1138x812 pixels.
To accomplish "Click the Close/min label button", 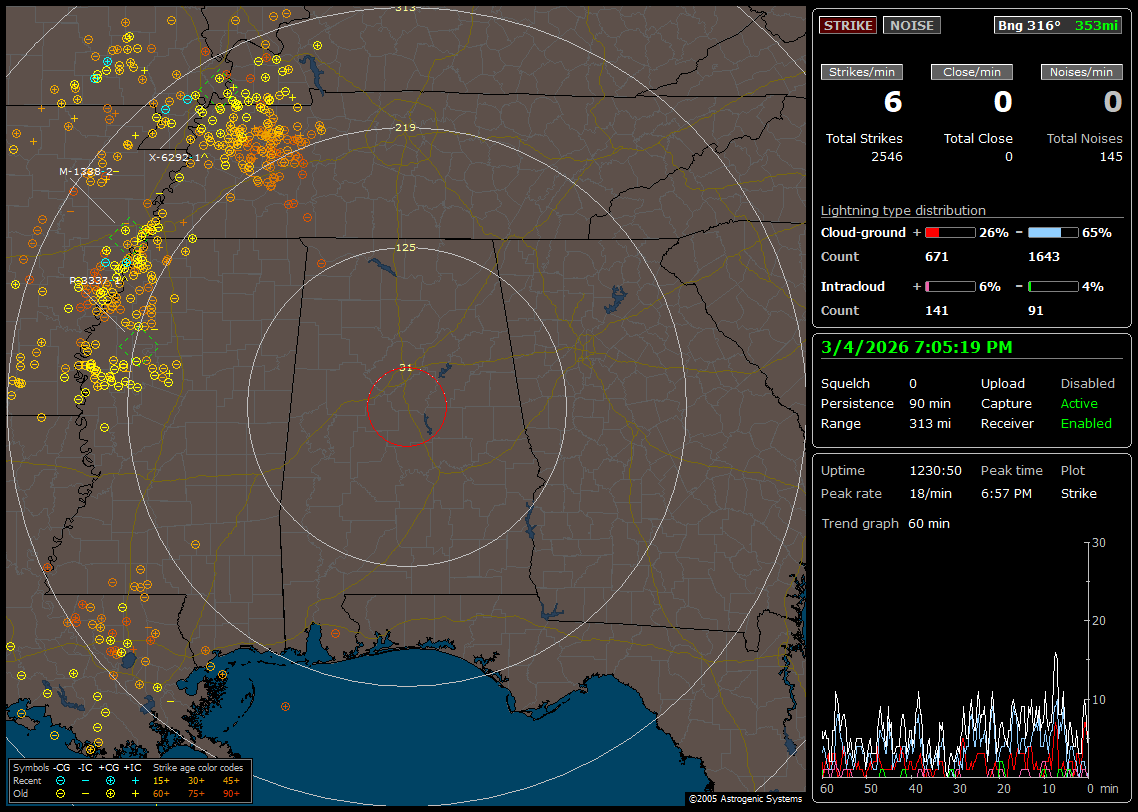I will click(x=972, y=72).
